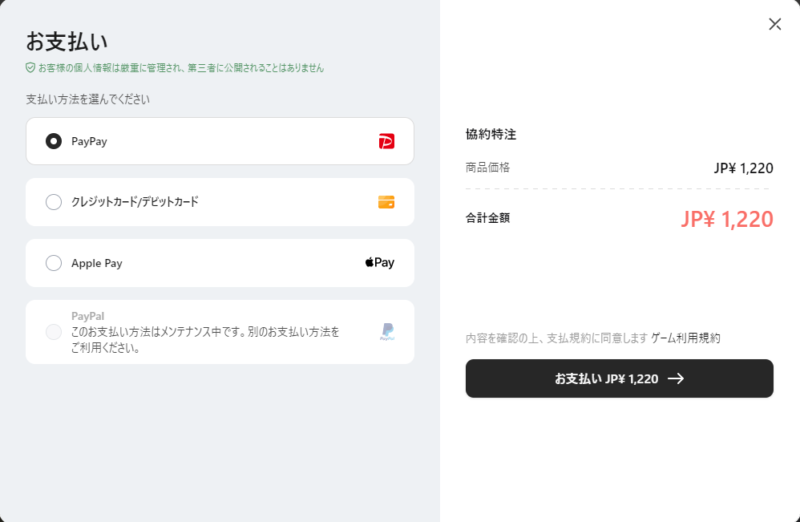
Task: Select the クレジットカード/デビットカード radio button
Action: [x=54, y=202]
